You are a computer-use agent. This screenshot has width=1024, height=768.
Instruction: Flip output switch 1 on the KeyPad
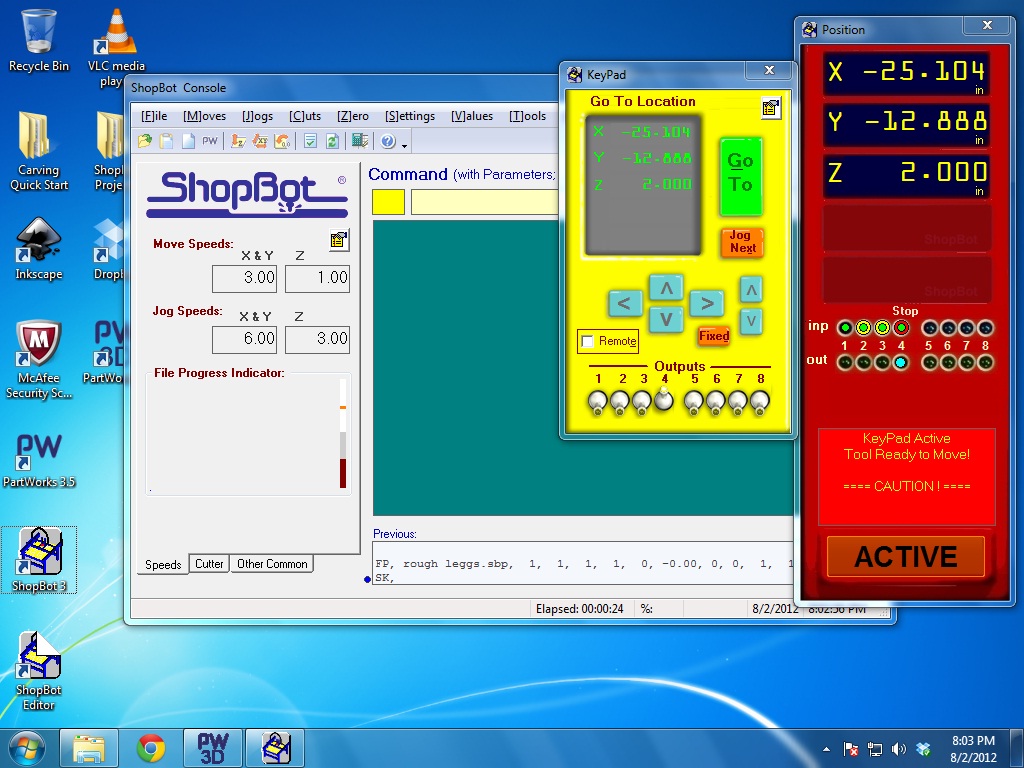click(x=597, y=402)
